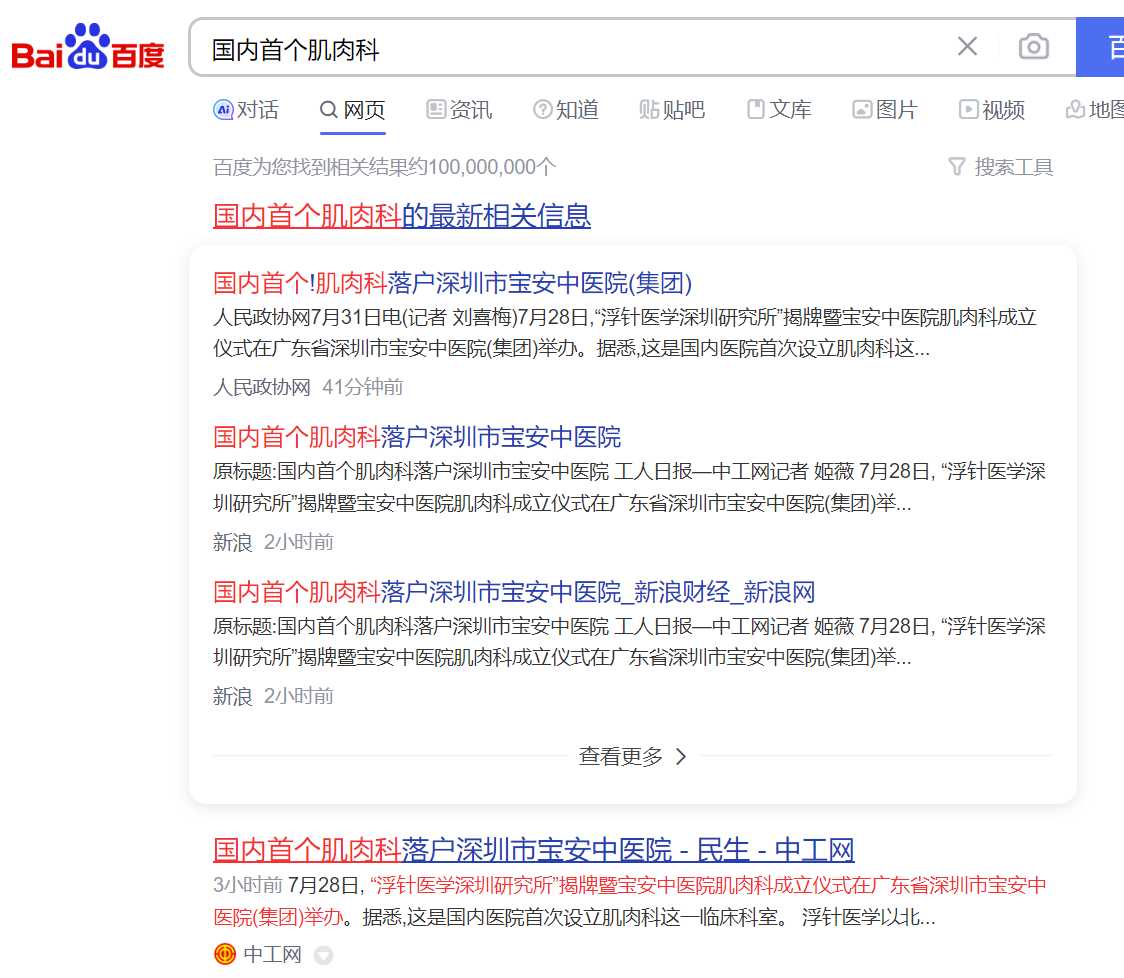The image size is (1124, 978).
Task: Click the 人民政协网 source label
Action: [262, 387]
